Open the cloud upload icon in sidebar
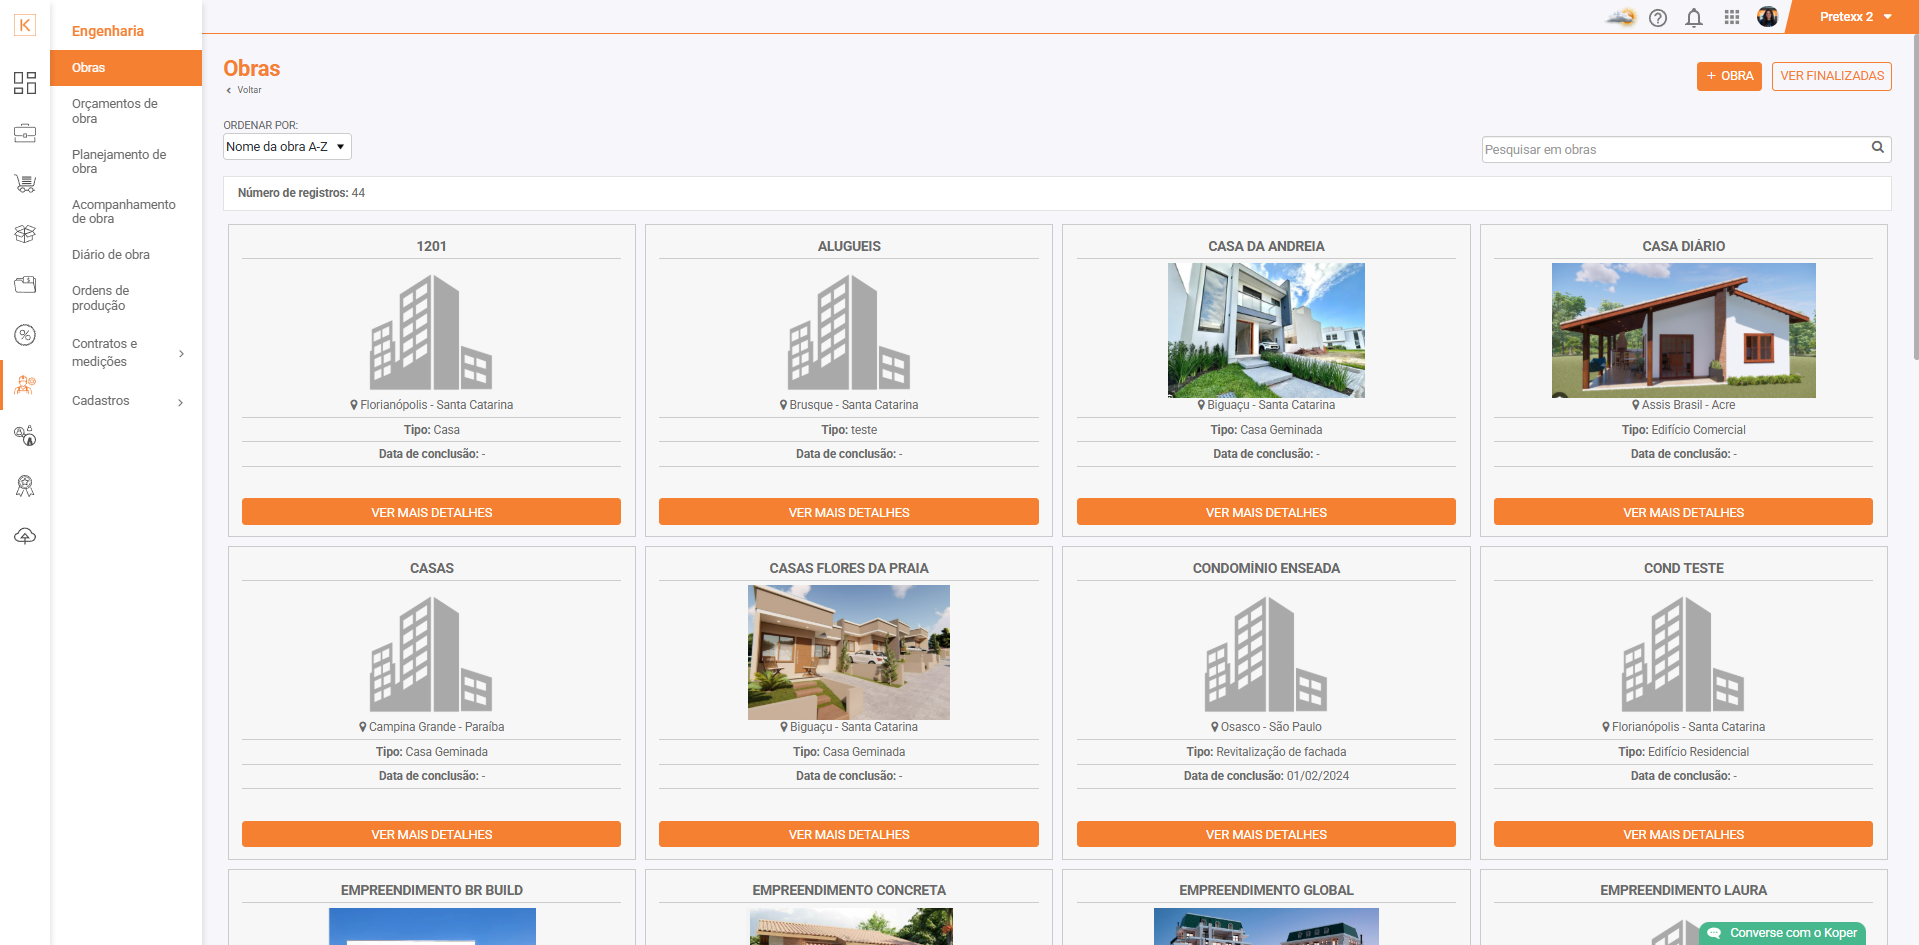The width and height of the screenshot is (1919, 945). coord(25,536)
